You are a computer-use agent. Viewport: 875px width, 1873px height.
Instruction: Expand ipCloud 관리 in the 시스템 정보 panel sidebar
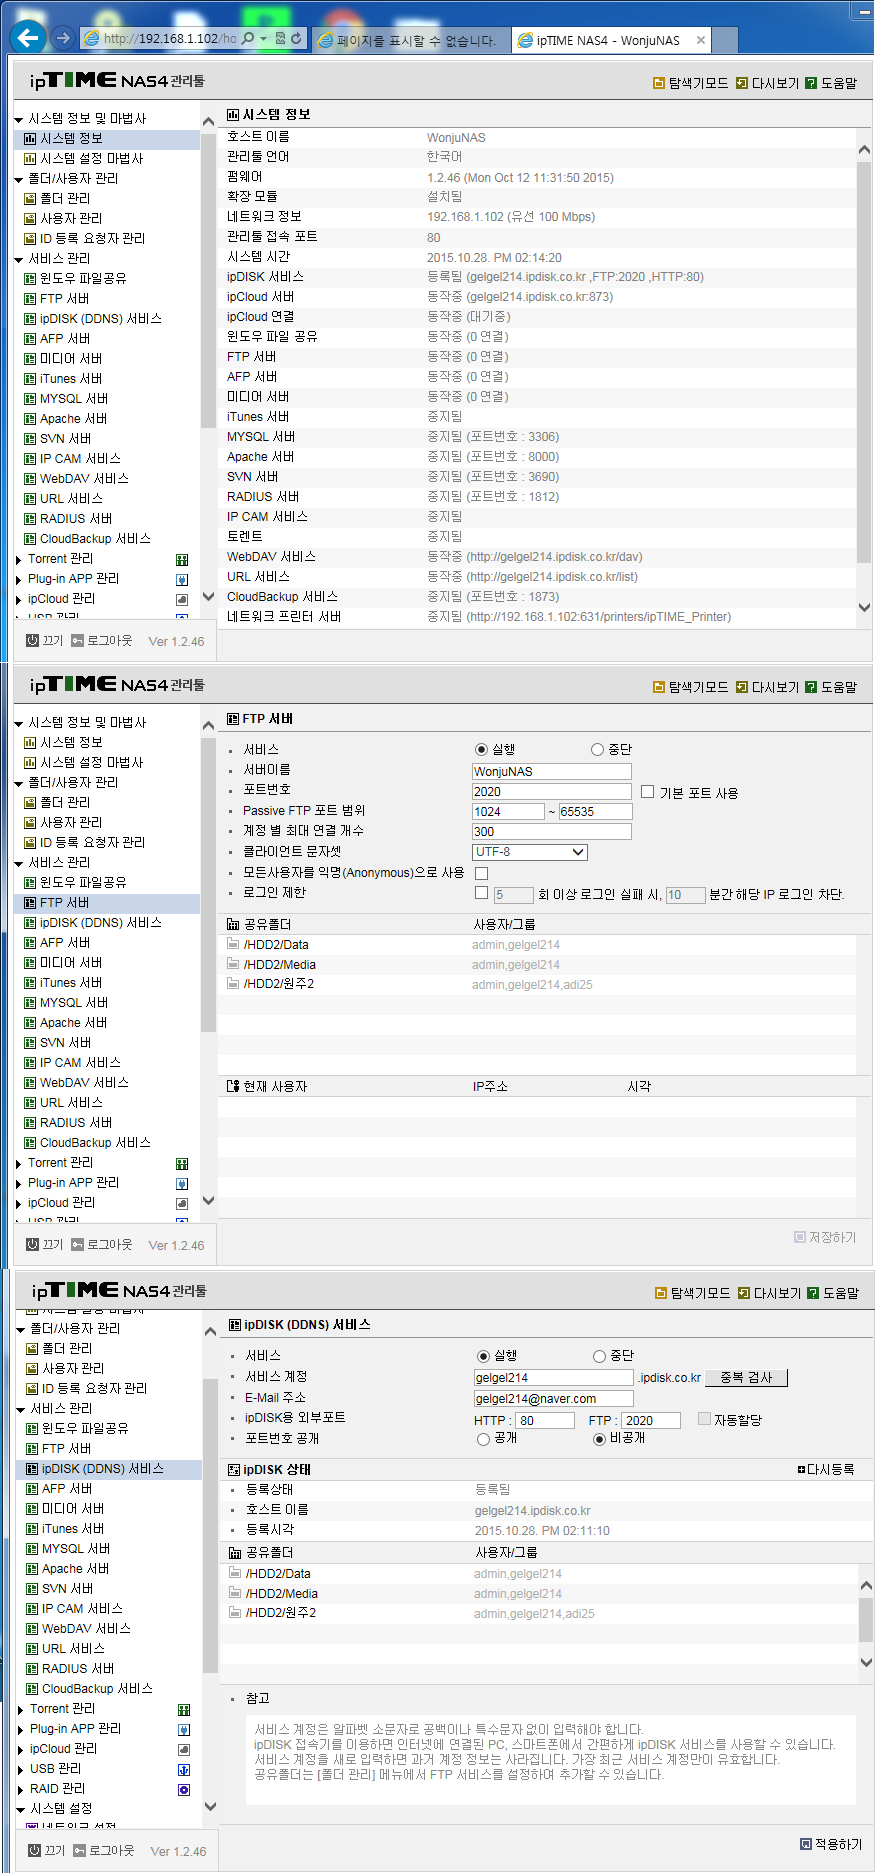tap(19, 599)
